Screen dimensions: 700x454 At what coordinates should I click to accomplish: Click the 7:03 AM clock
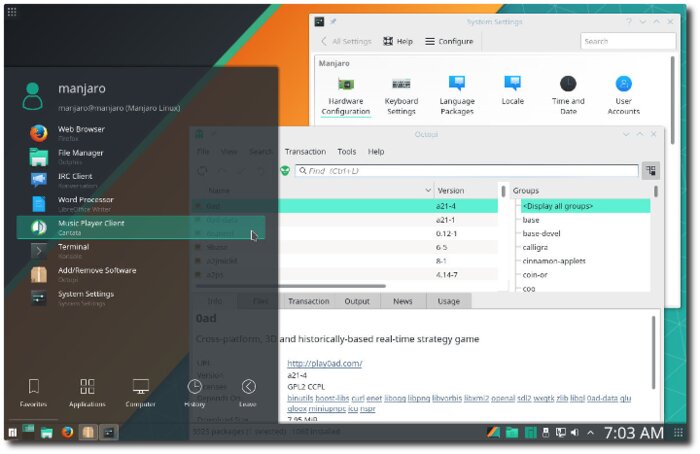point(634,433)
